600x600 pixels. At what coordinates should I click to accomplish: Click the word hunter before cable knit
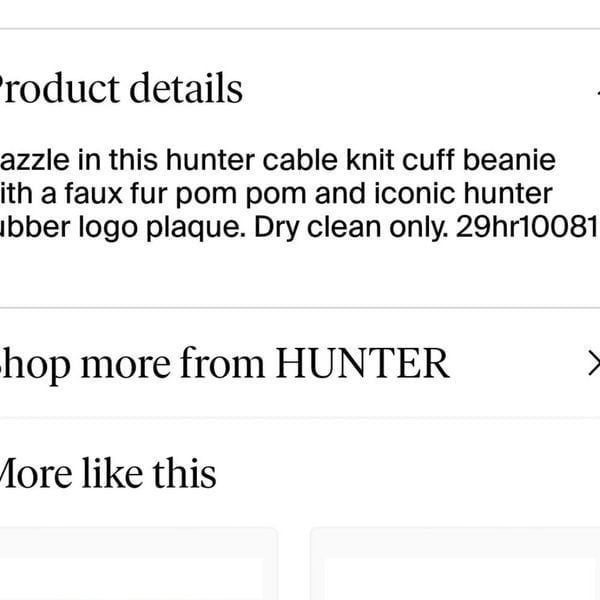point(210,160)
